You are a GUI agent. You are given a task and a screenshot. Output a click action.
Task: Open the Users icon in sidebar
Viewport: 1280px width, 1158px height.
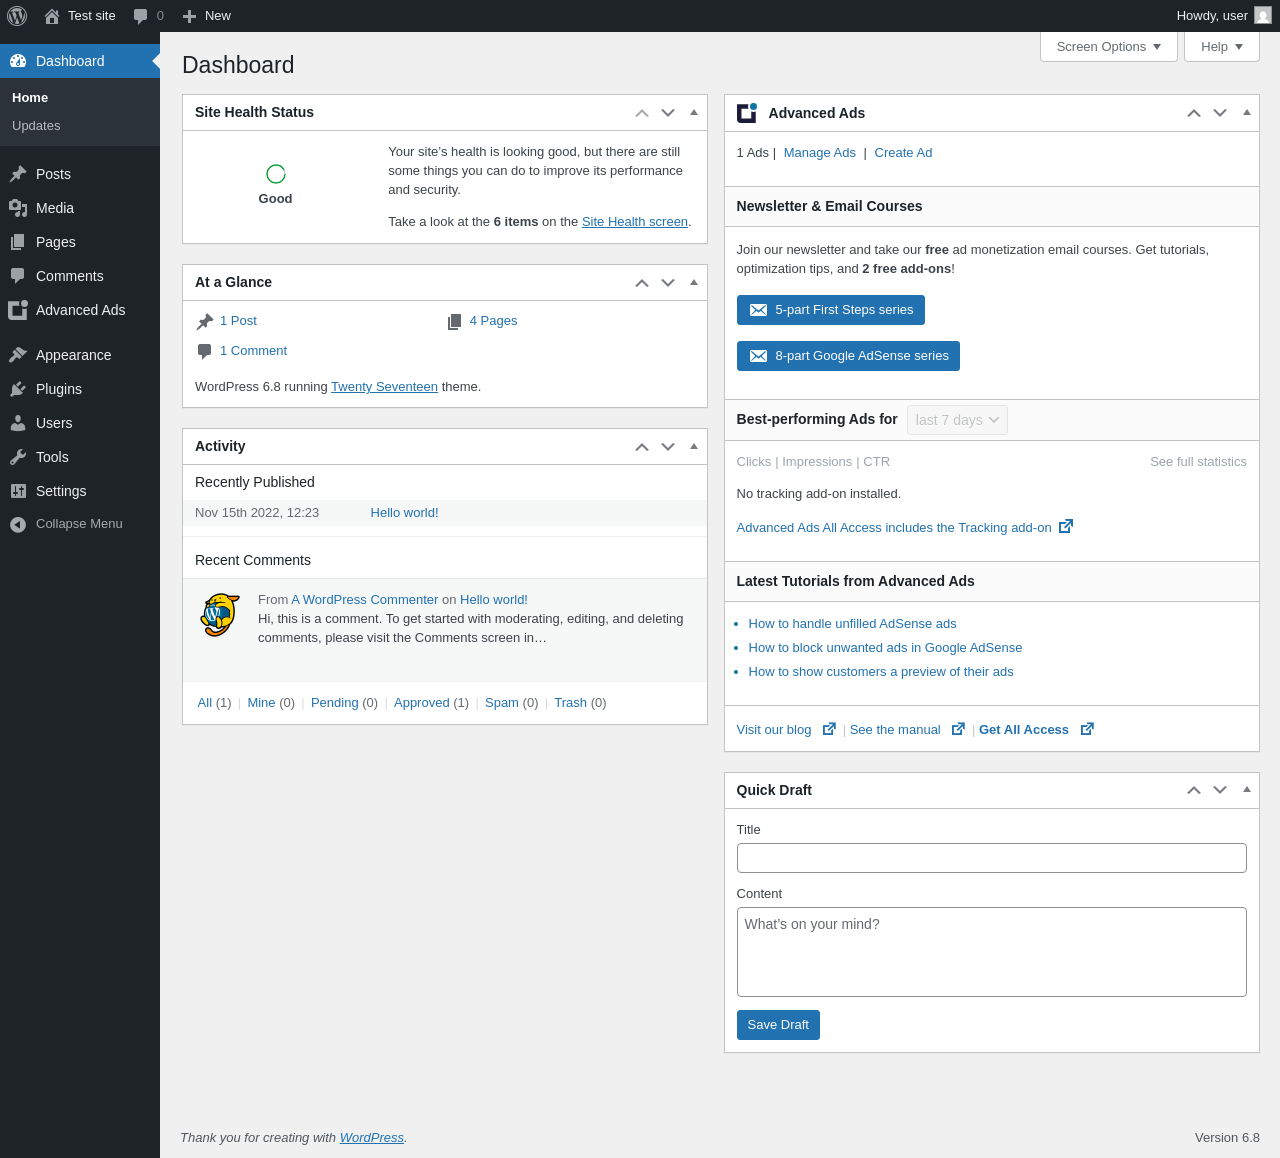tap(18, 423)
